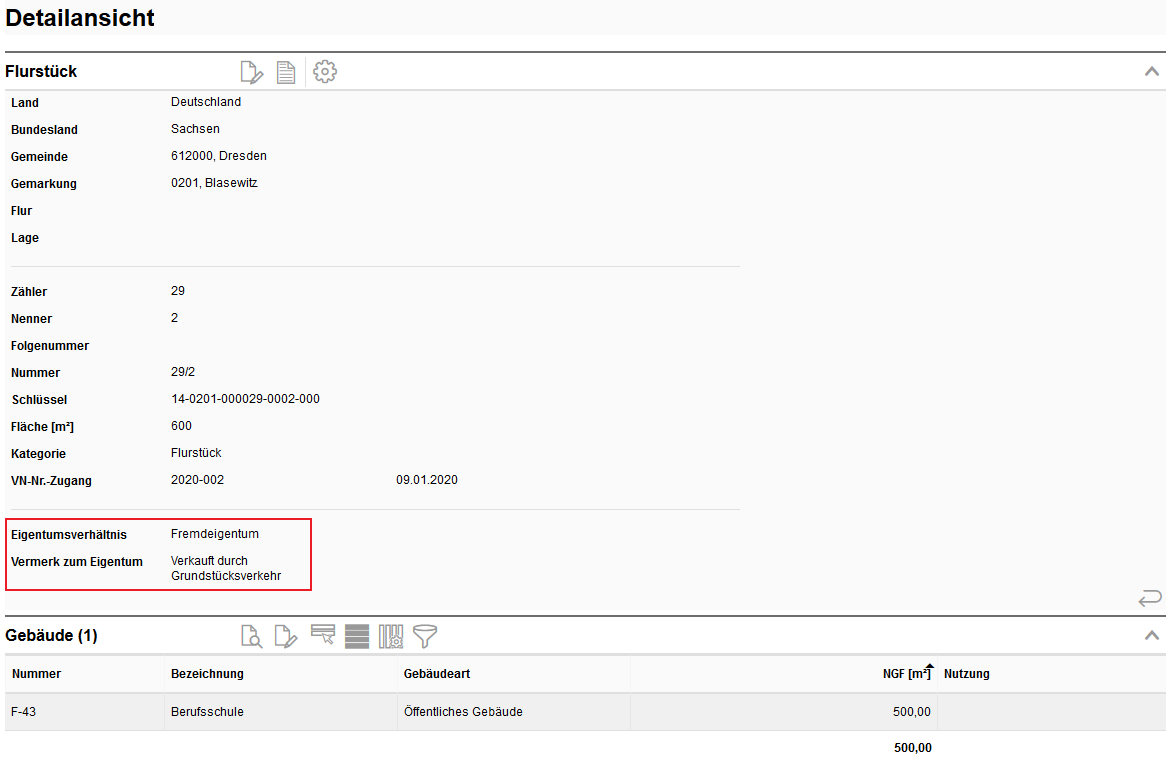Screen dimensions: 1166x763
Task: Click the Nutzung column header
Action: point(966,674)
